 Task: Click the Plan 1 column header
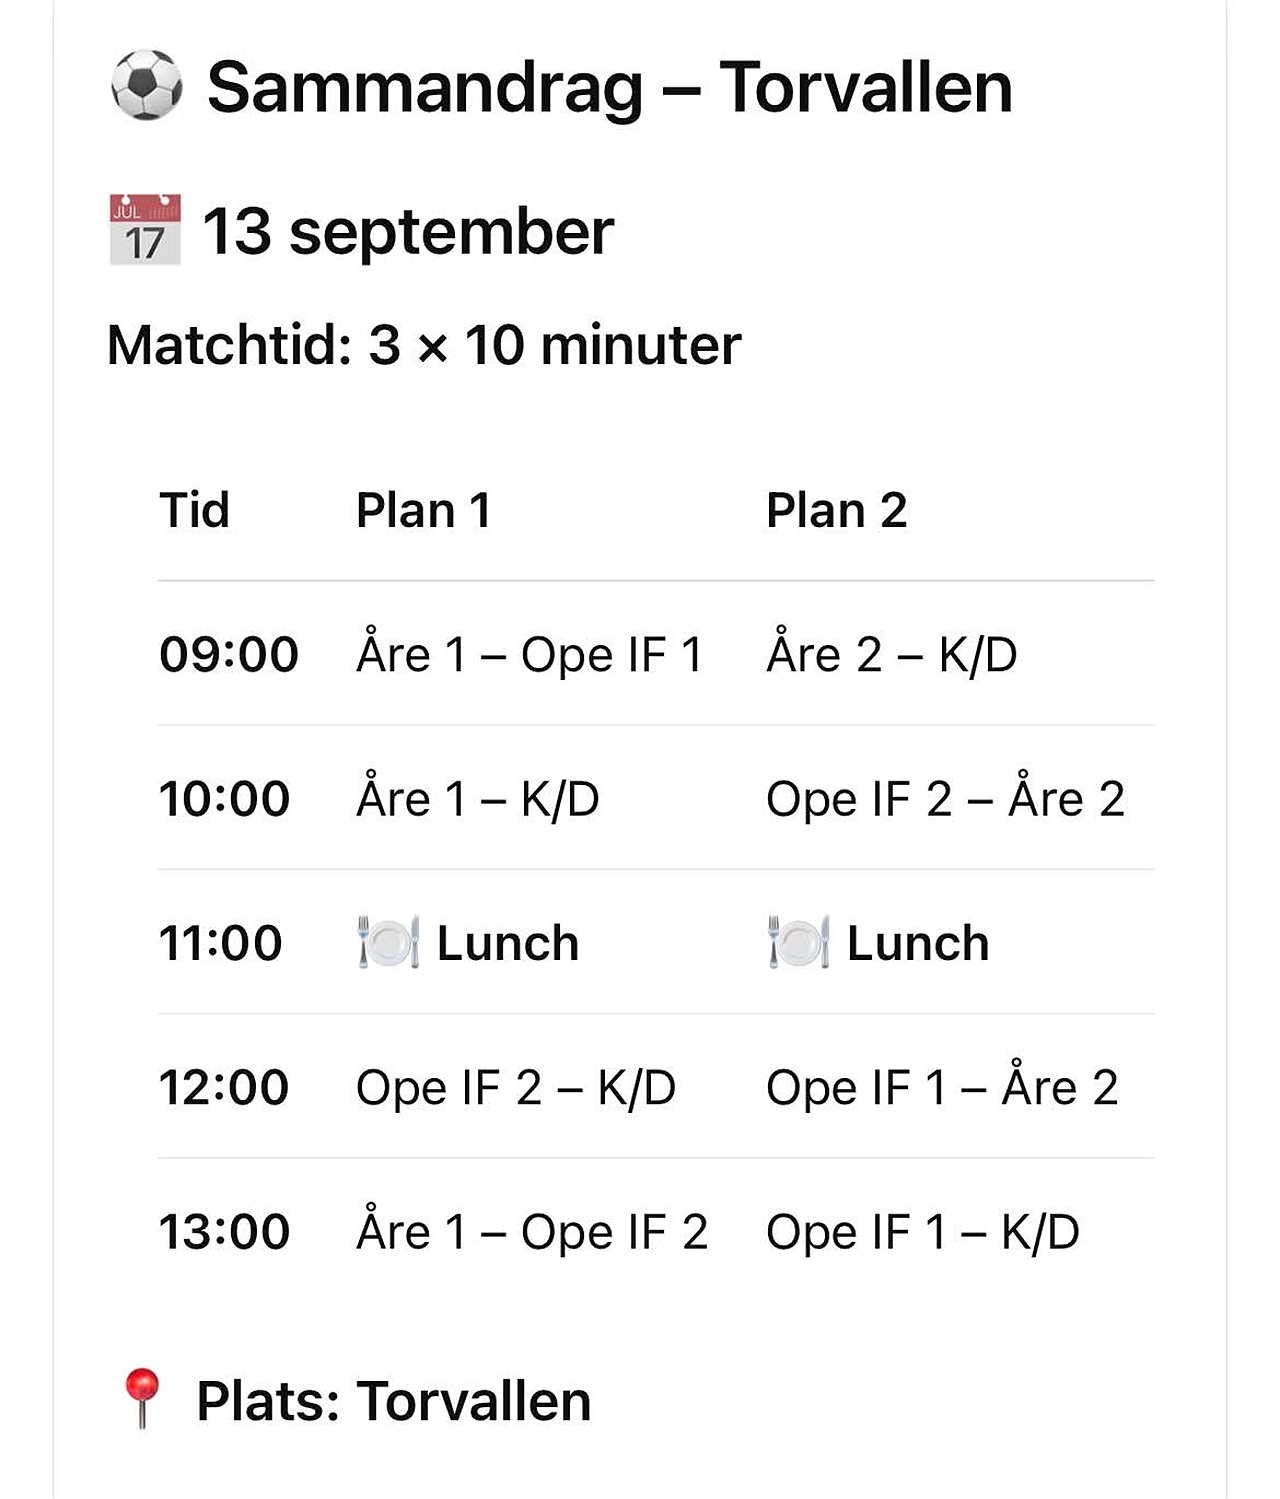(423, 510)
